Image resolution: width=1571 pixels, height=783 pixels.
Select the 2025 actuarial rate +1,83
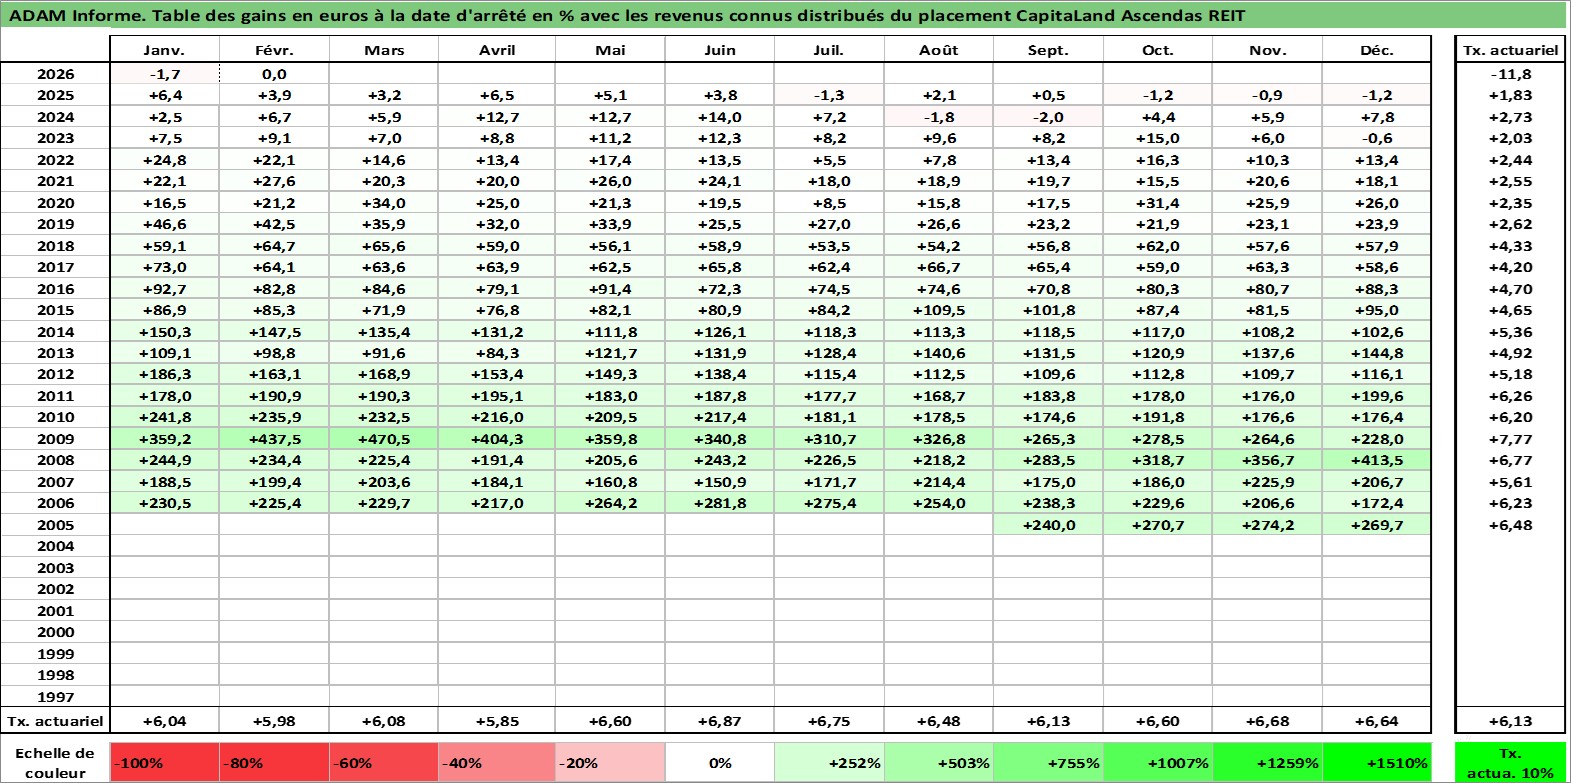point(1510,95)
